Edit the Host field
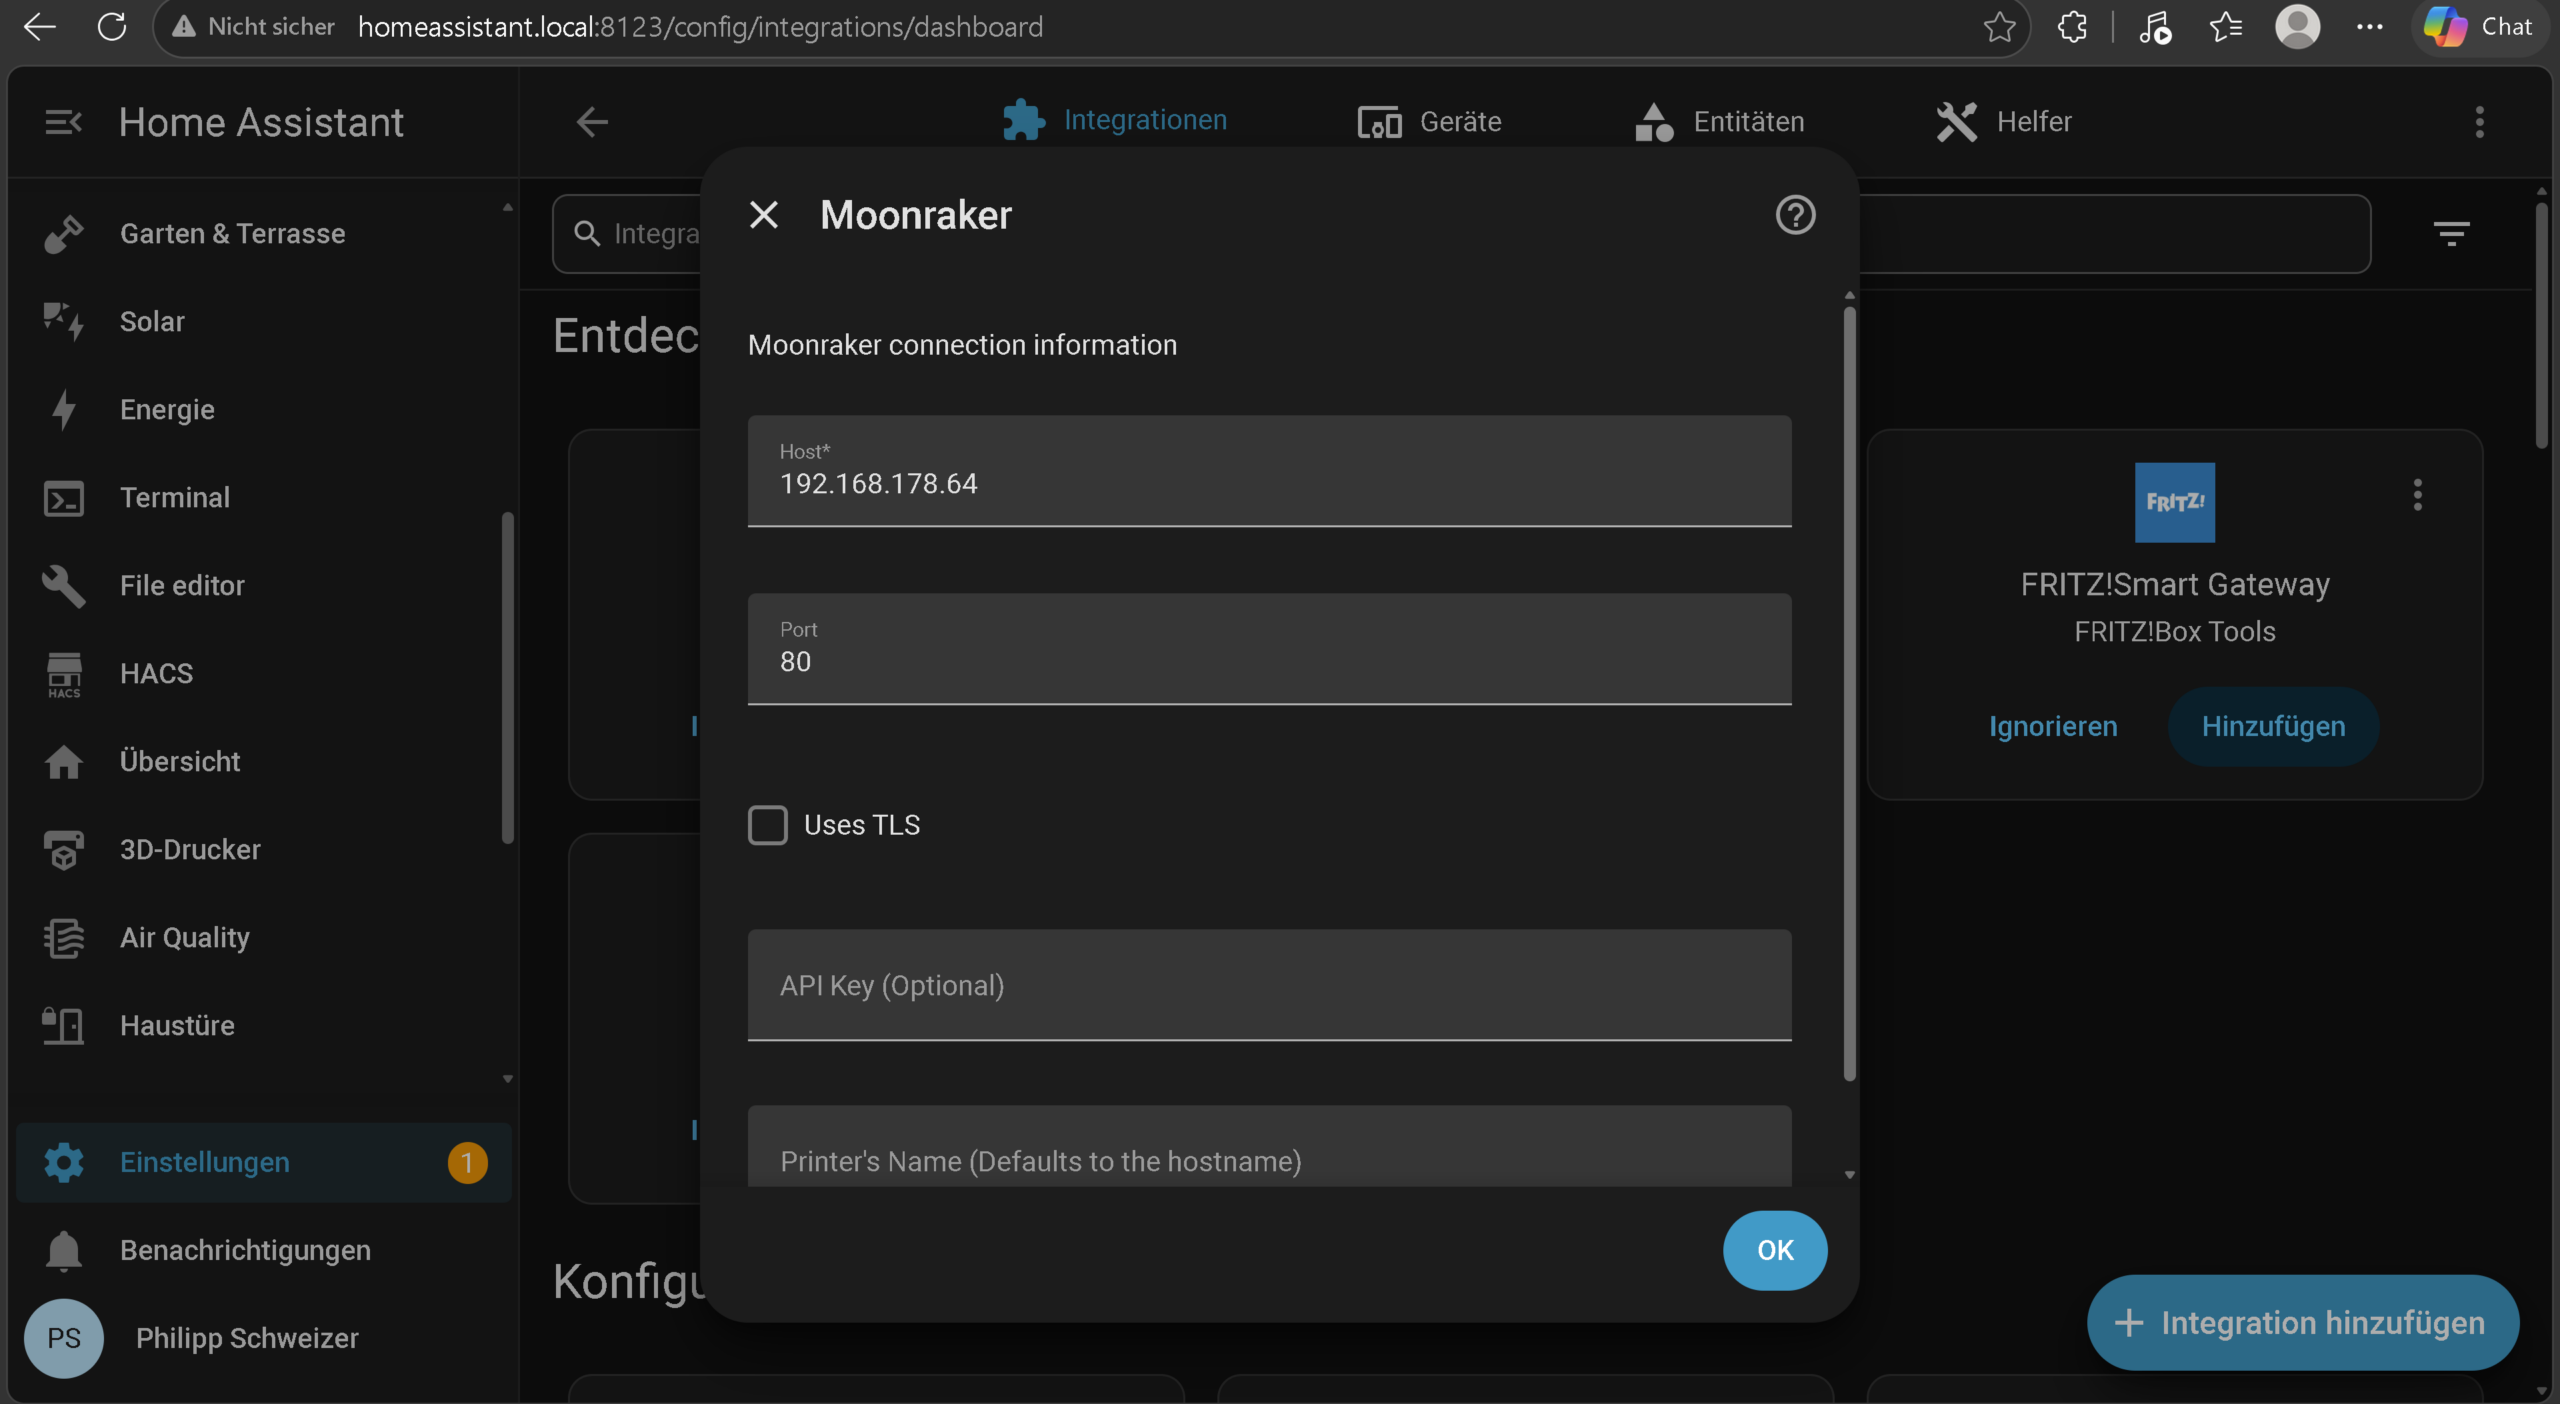 tap(1269, 471)
